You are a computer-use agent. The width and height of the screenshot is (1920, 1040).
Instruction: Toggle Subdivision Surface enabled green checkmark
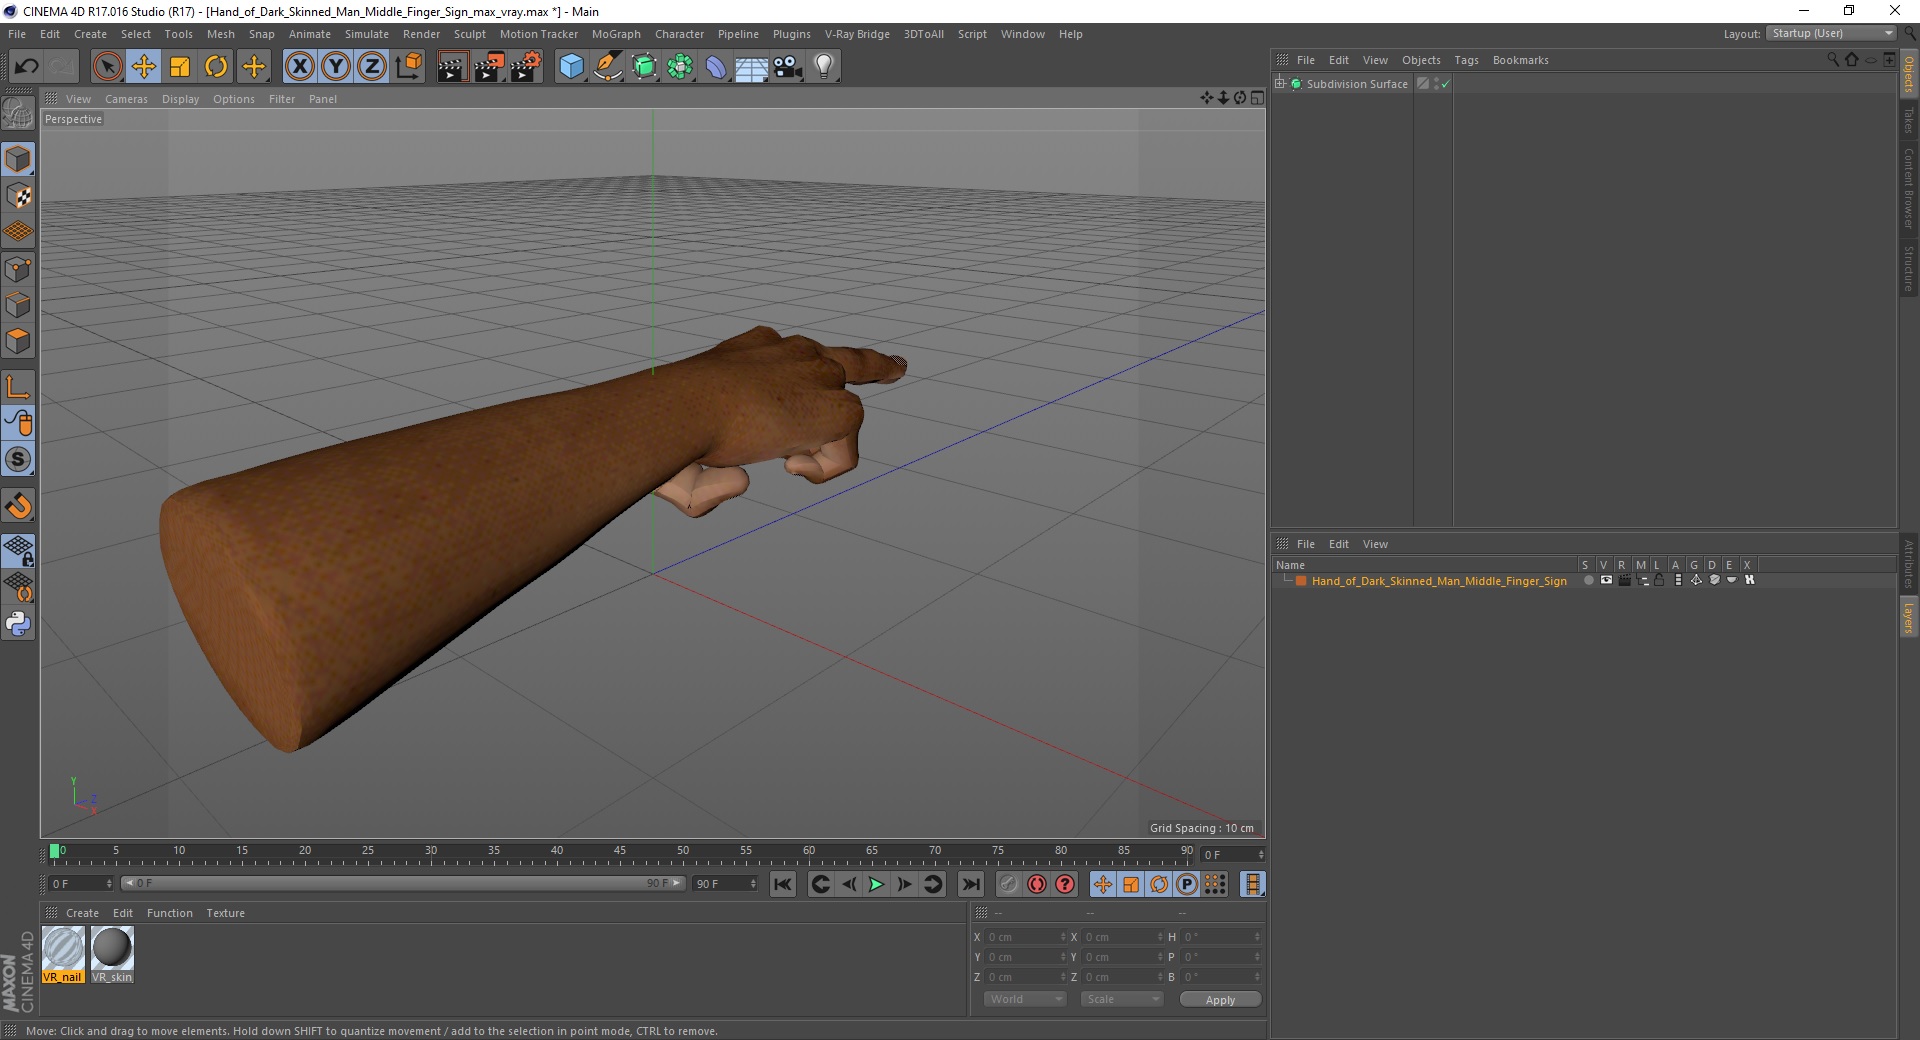(x=1445, y=84)
